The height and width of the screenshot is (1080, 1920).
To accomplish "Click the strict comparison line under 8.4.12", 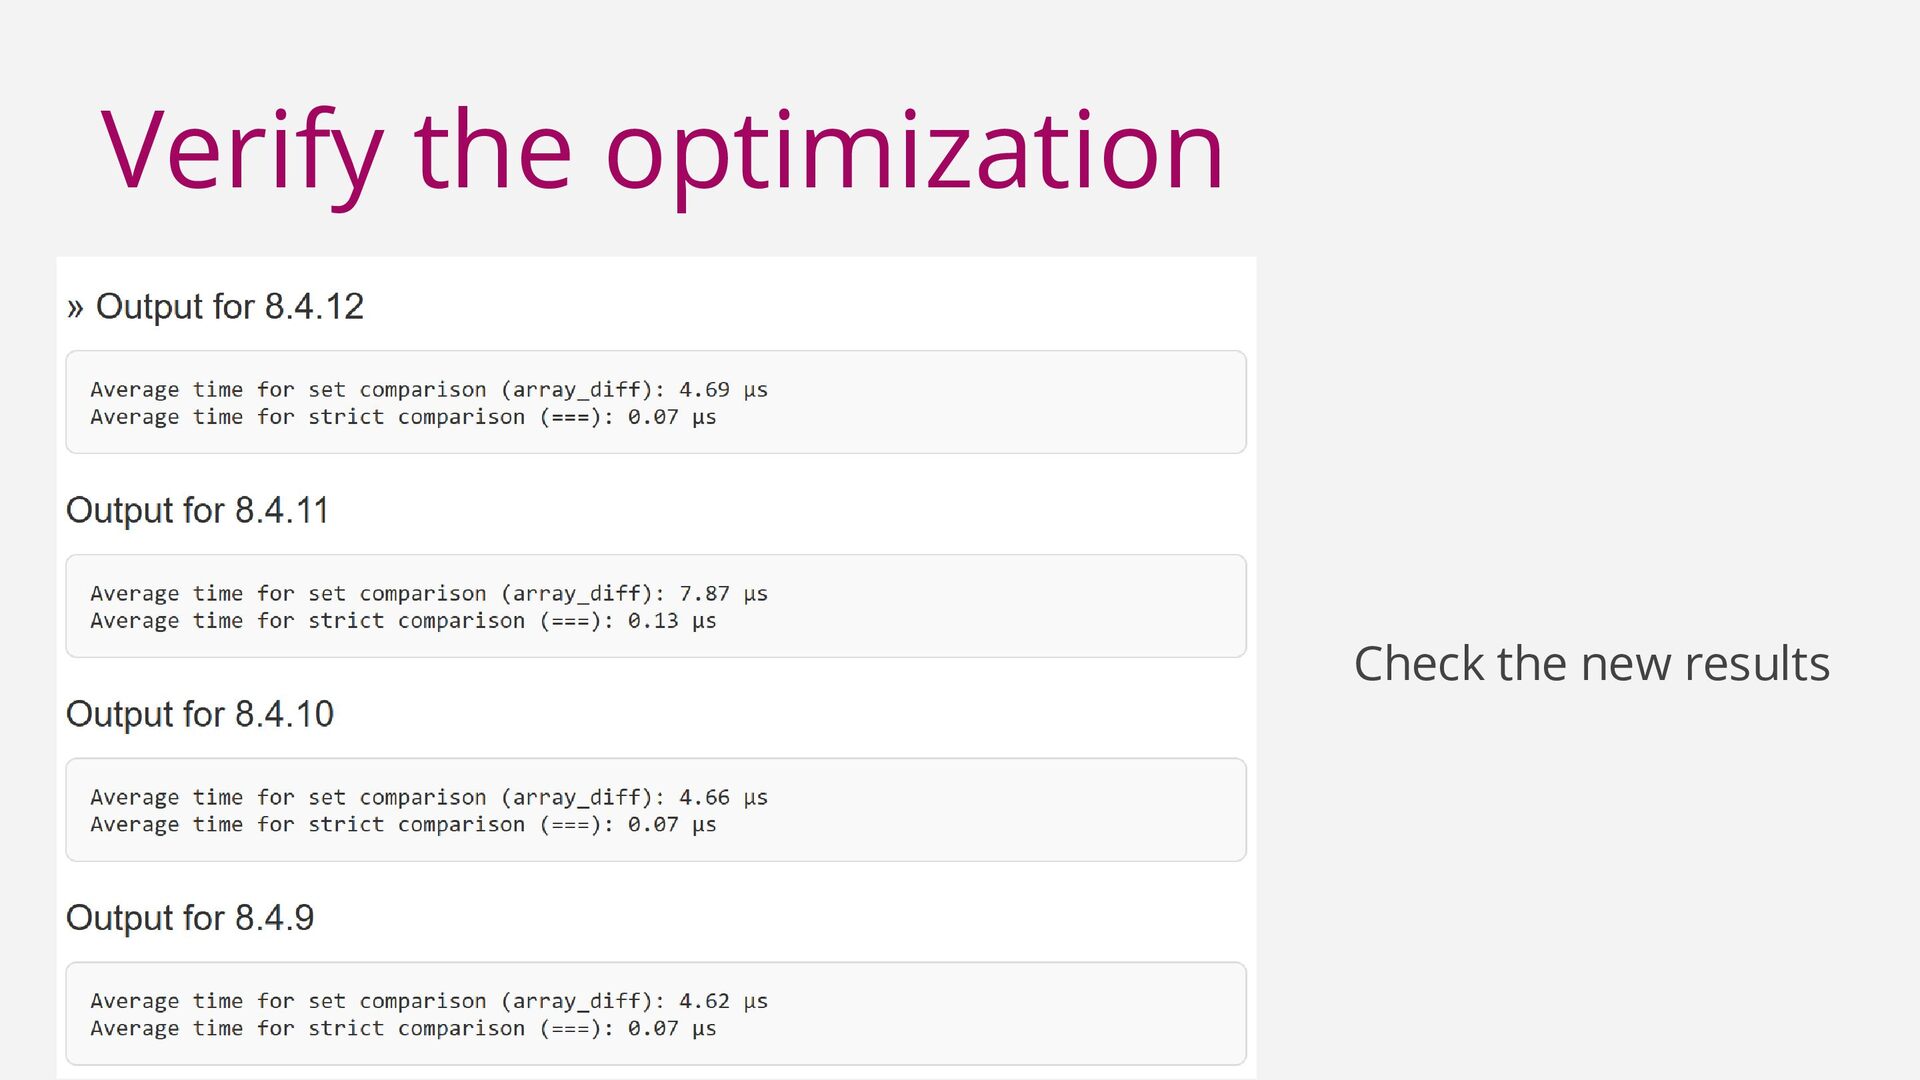I will pyautogui.click(x=403, y=417).
